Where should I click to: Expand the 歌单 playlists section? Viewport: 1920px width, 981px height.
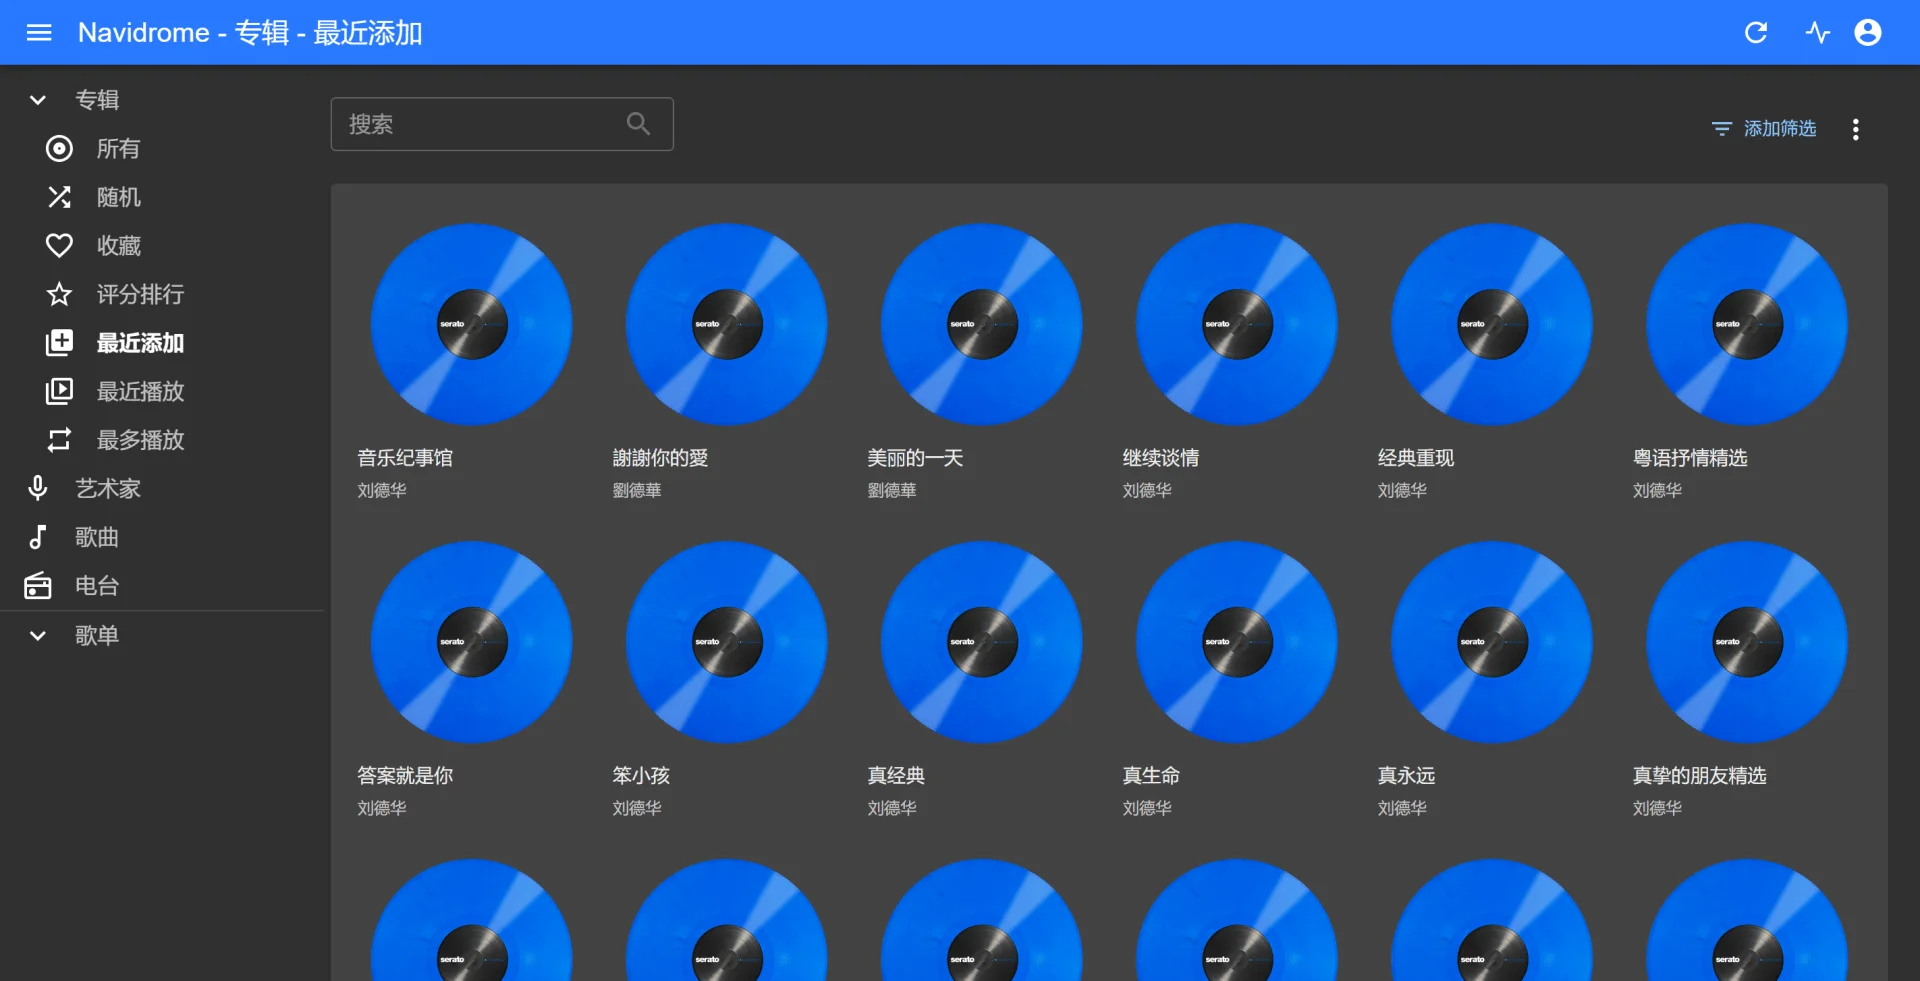(x=38, y=636)
